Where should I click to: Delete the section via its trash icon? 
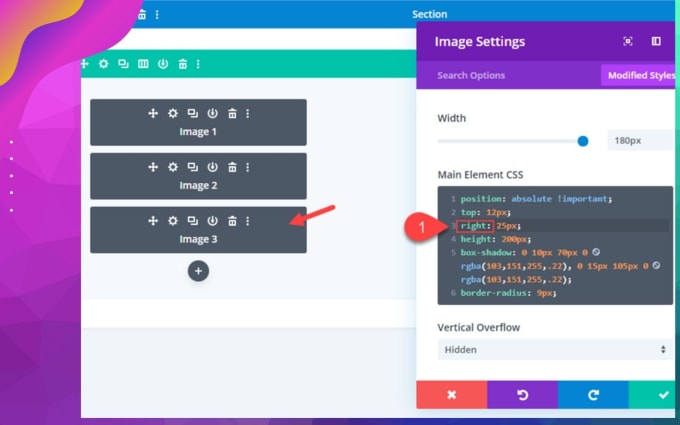142,15
